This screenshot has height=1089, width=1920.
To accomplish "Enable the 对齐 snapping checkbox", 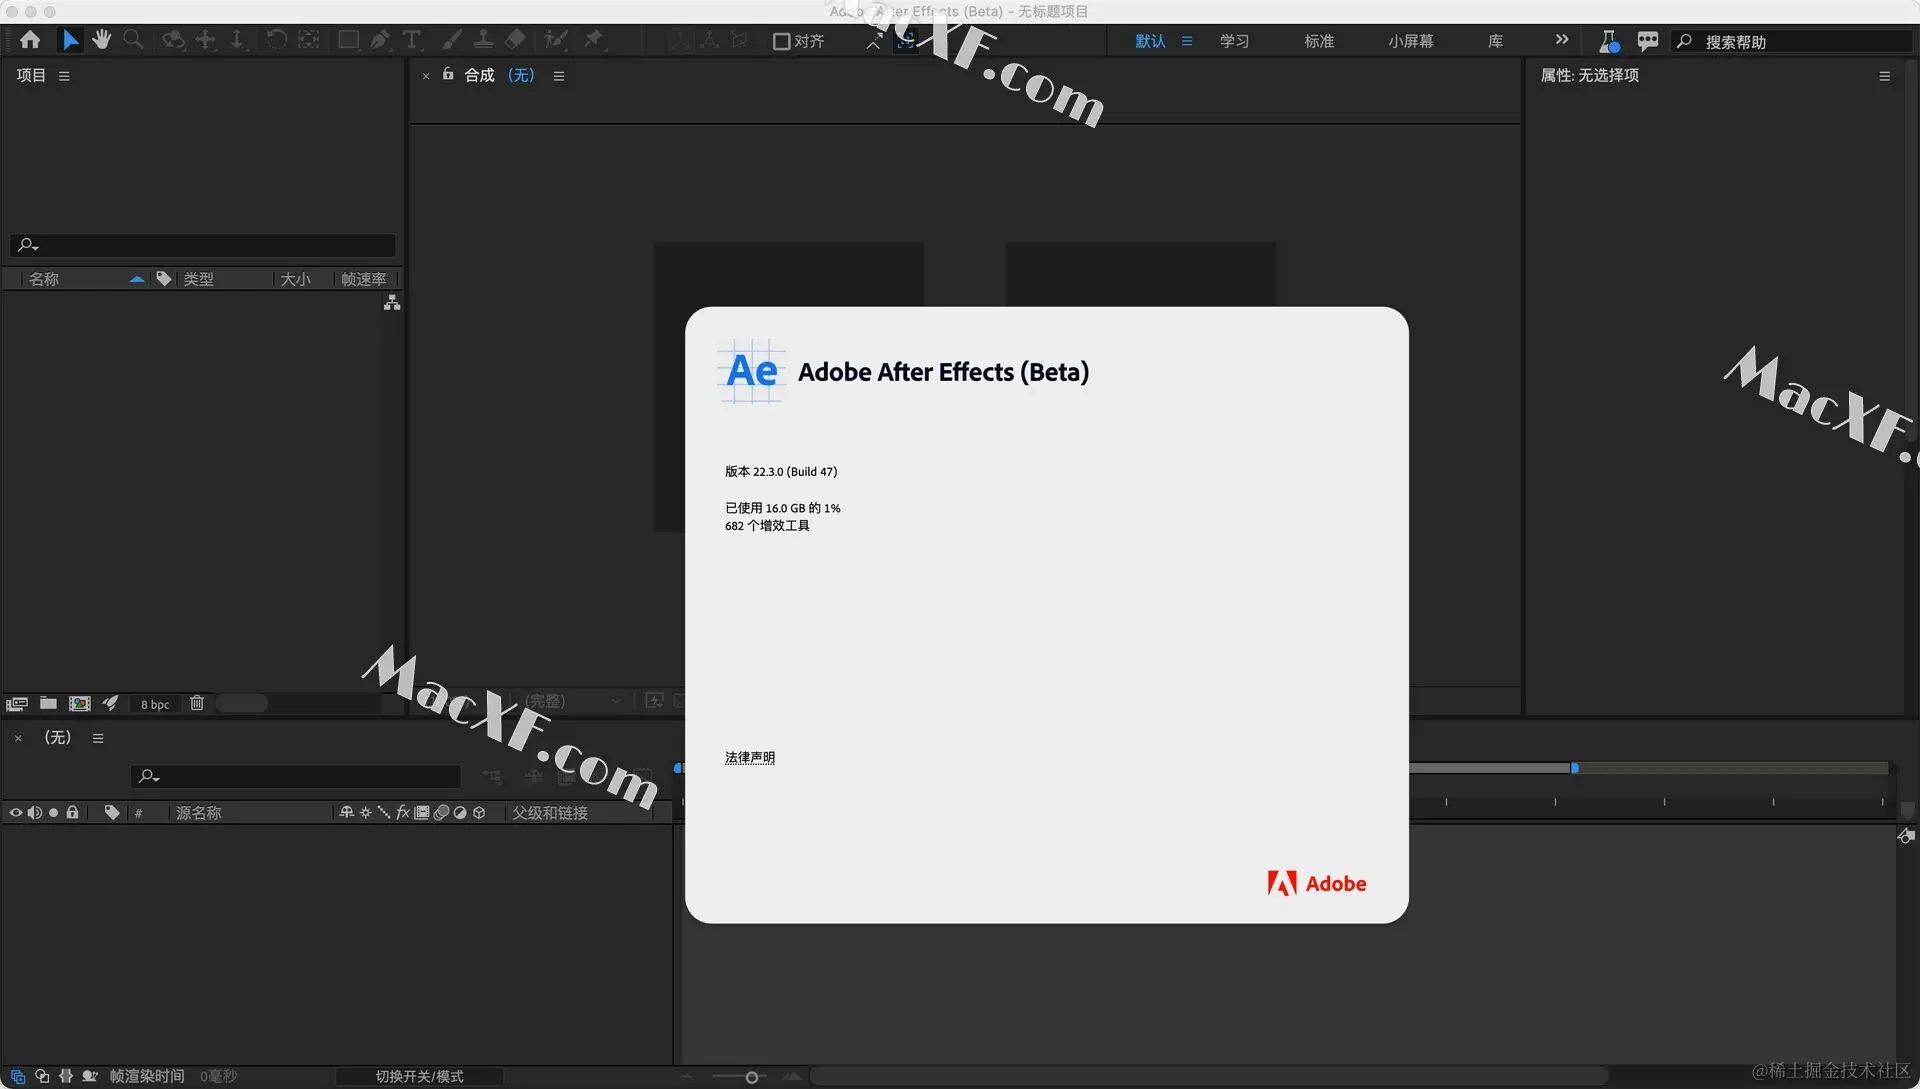I will (x=782, y=41).
